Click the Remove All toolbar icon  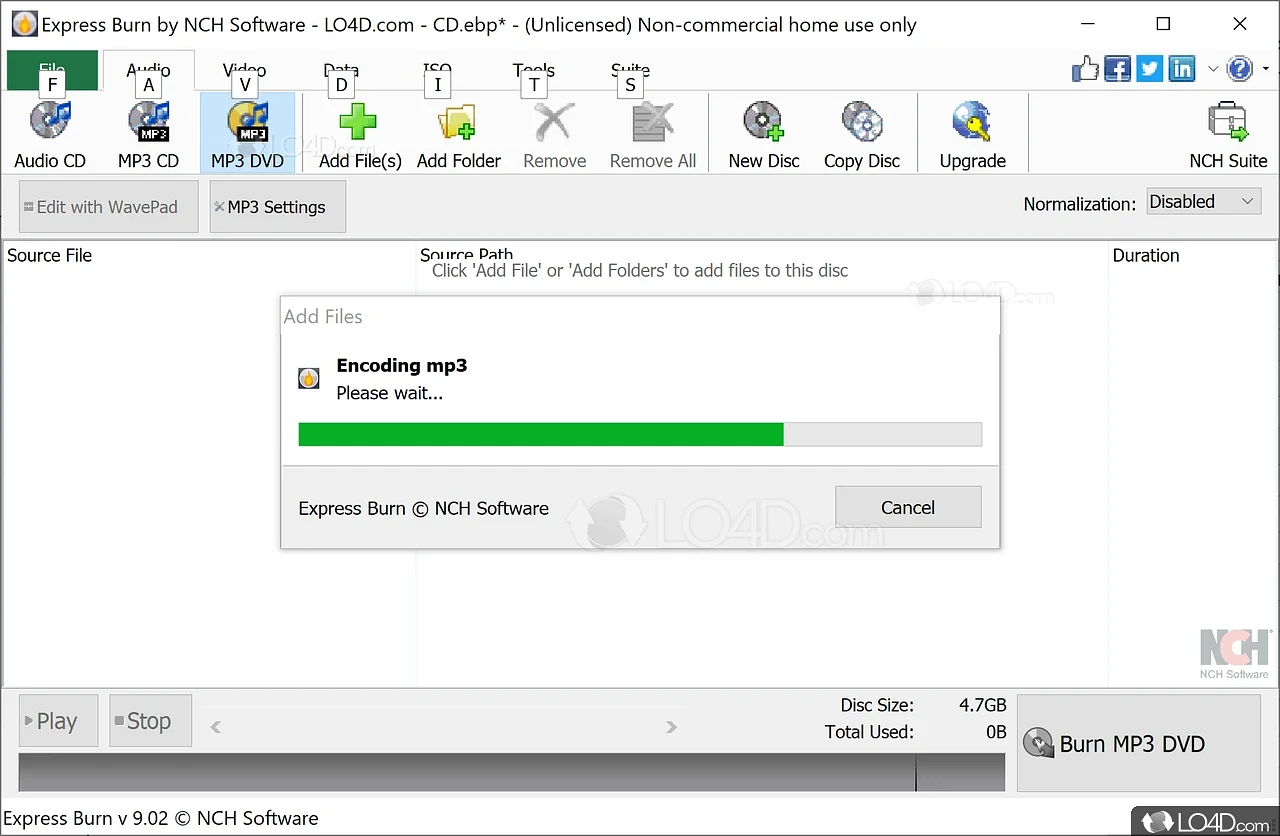[x=653, y=133]
